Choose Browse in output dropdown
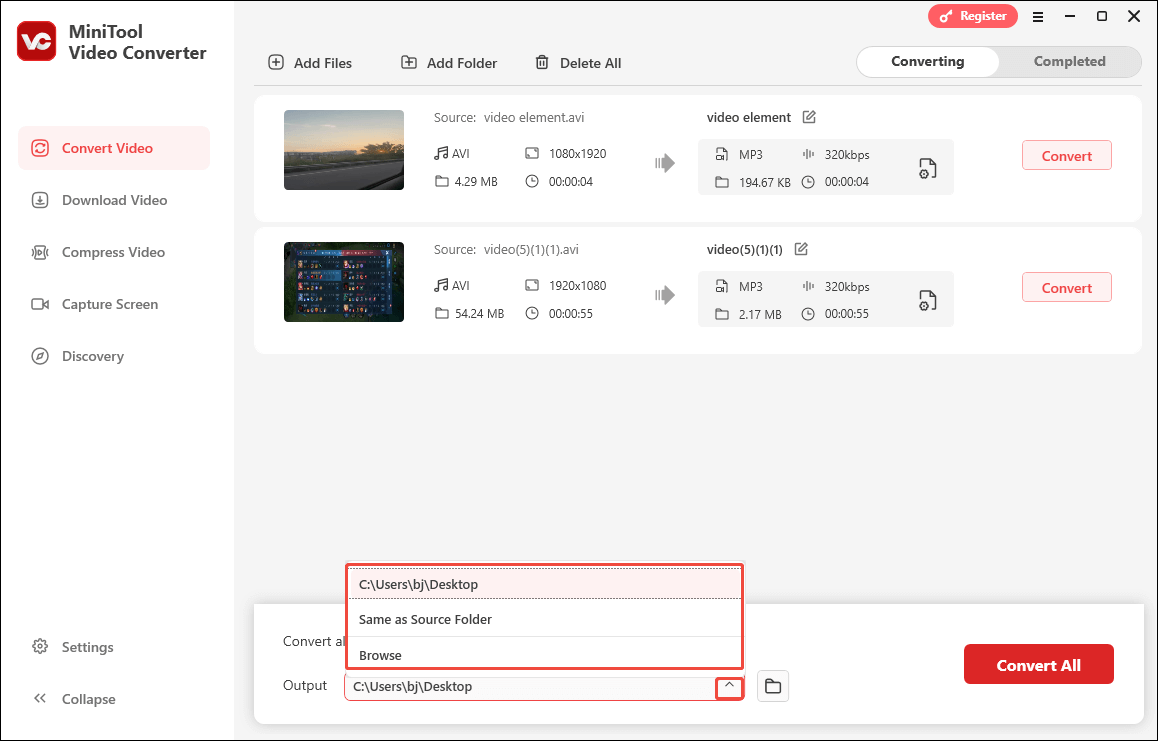 pos(544,655)
